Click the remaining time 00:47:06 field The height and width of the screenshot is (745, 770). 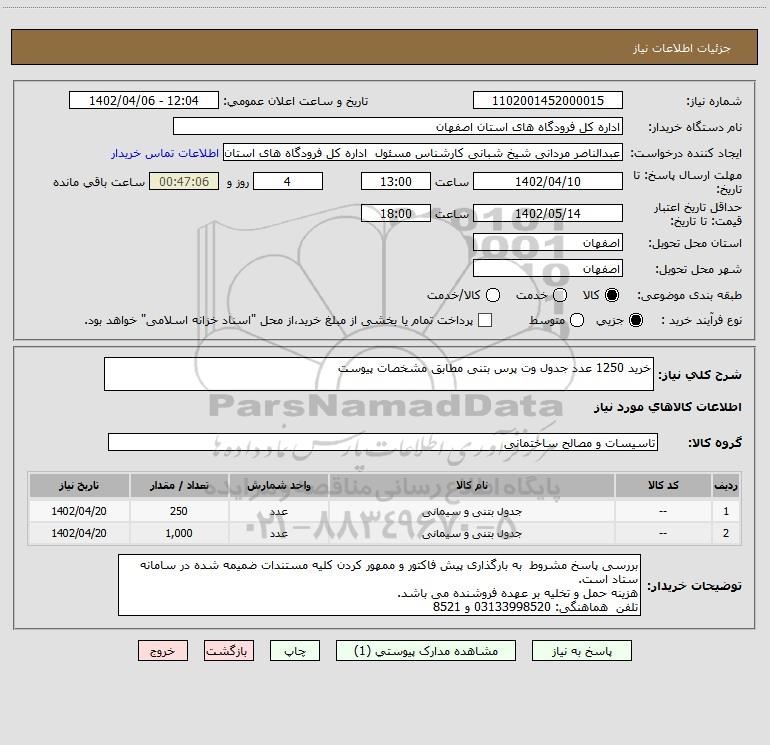click(184, 182)
